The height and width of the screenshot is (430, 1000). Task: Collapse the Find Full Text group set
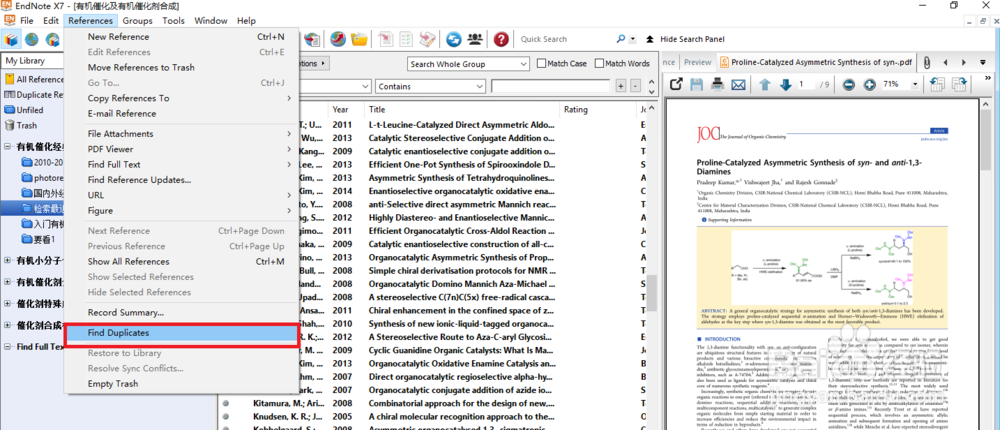click(x=8, y=347)
